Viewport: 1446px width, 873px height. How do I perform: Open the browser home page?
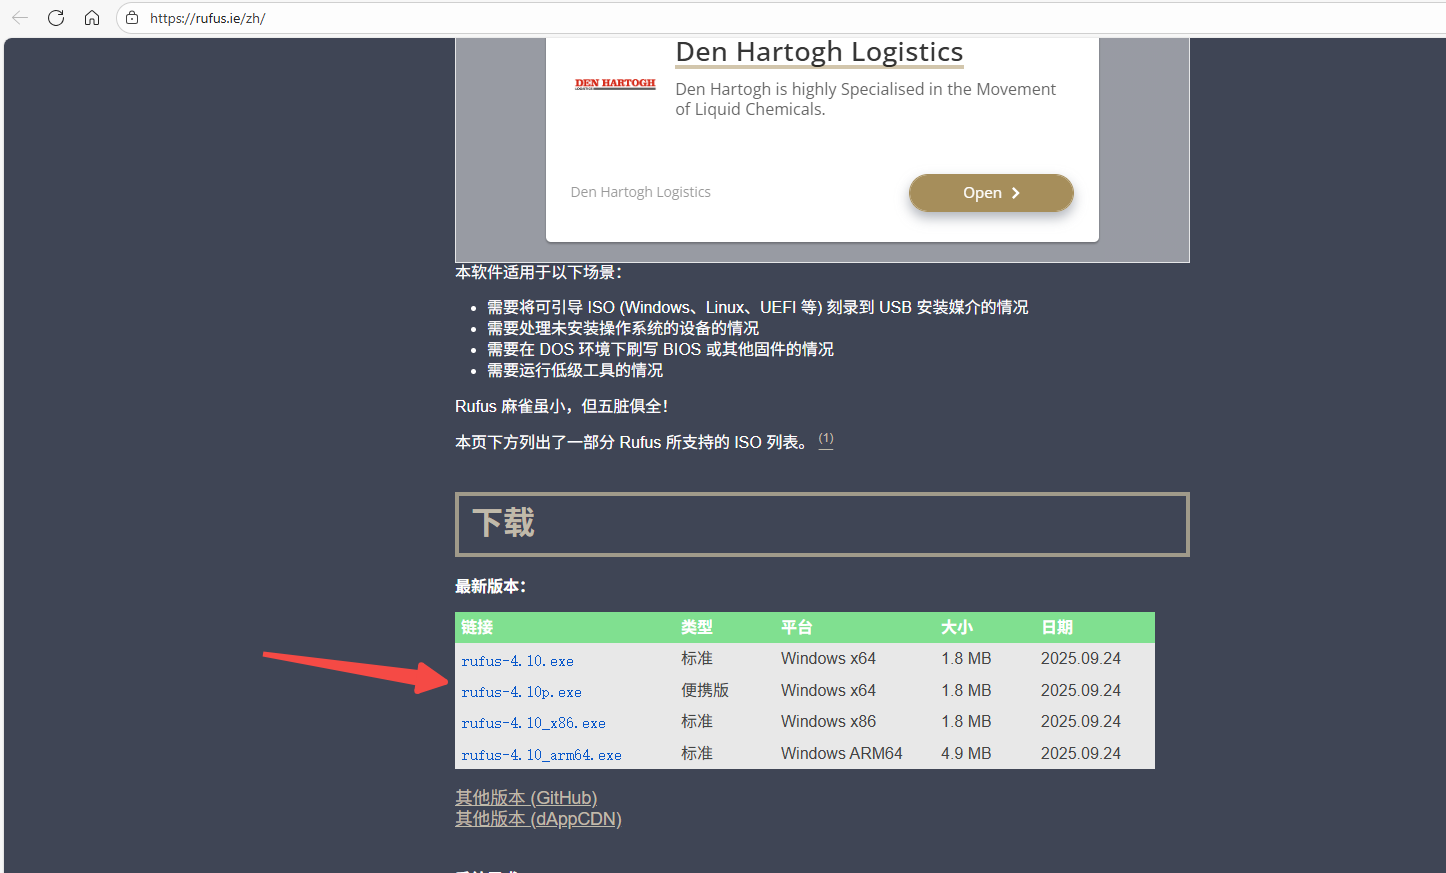92,18
